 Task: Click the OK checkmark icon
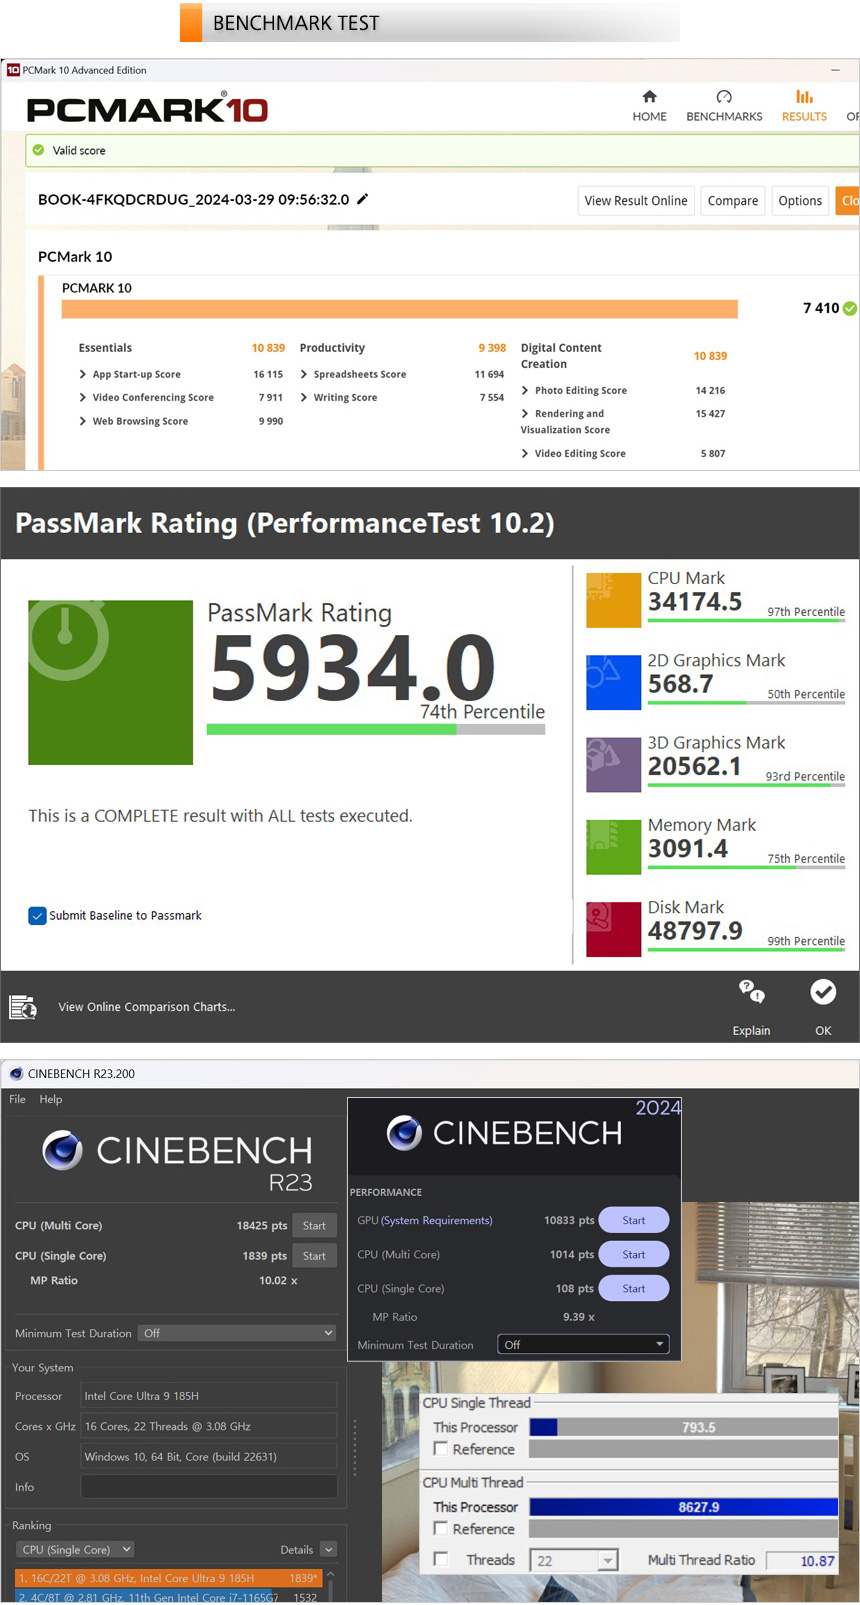click(823, 992)
